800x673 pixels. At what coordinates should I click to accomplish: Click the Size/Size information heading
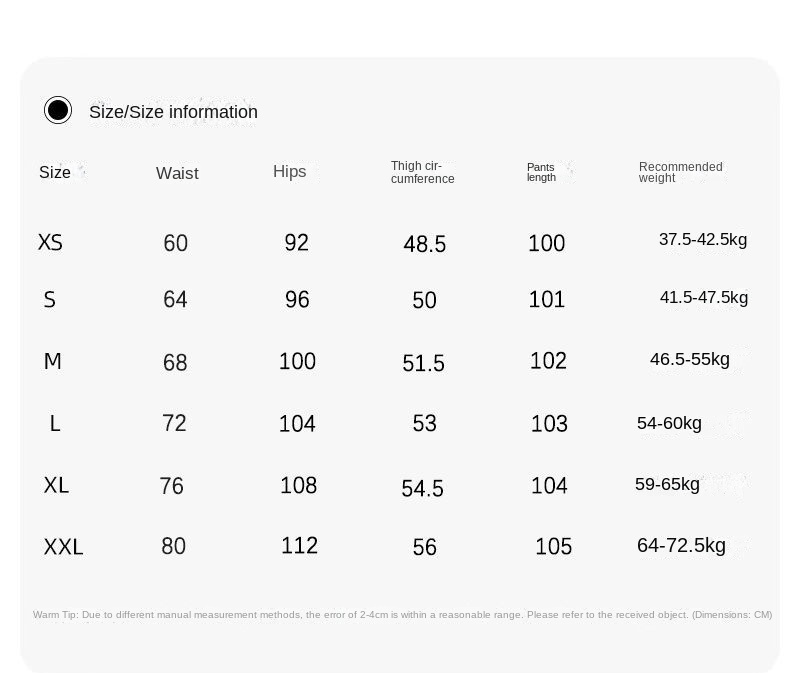coord(173,112)
